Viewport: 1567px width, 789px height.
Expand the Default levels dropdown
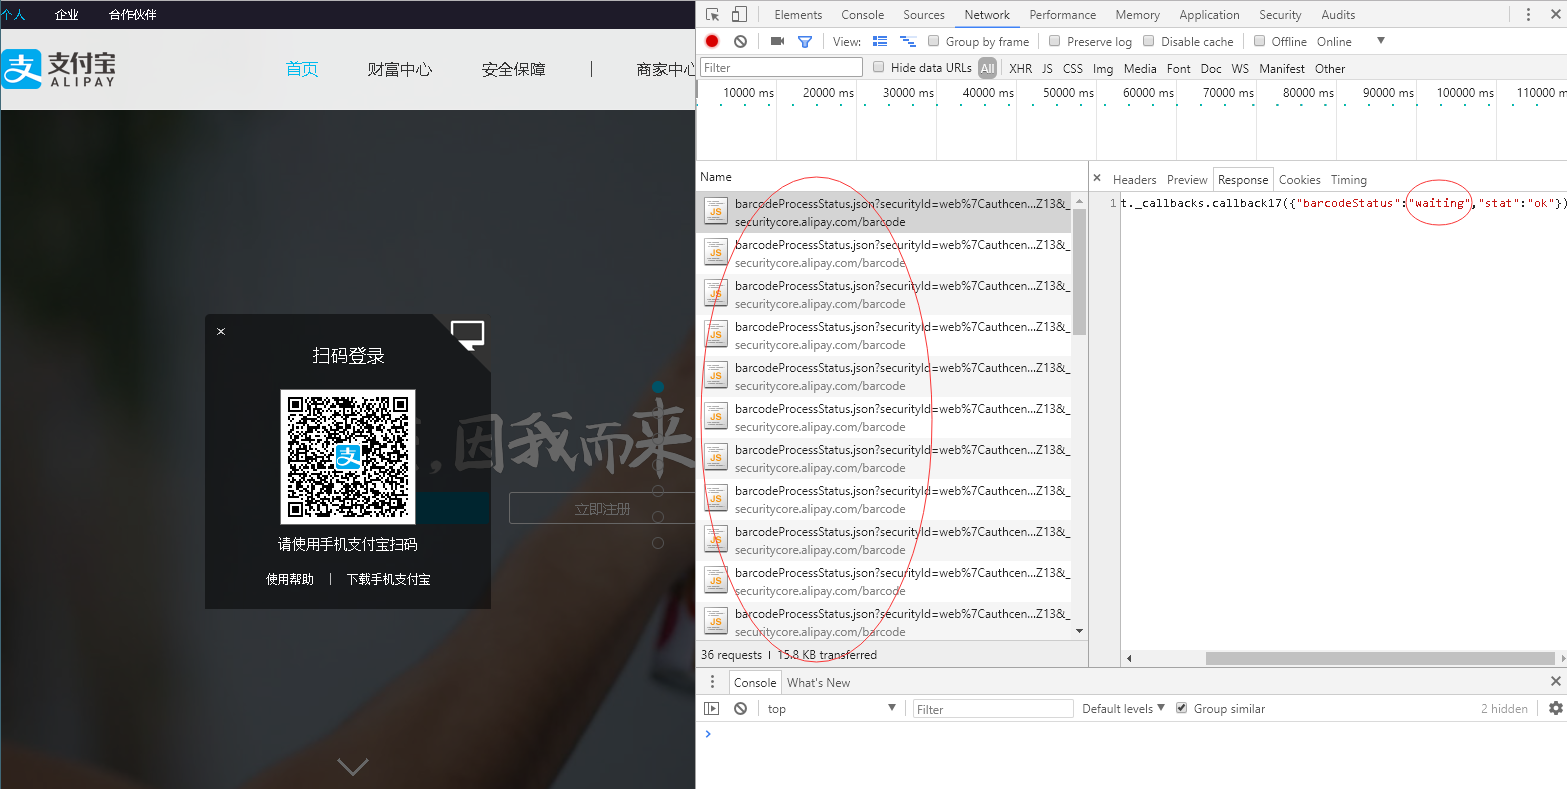pos(1123,708)
